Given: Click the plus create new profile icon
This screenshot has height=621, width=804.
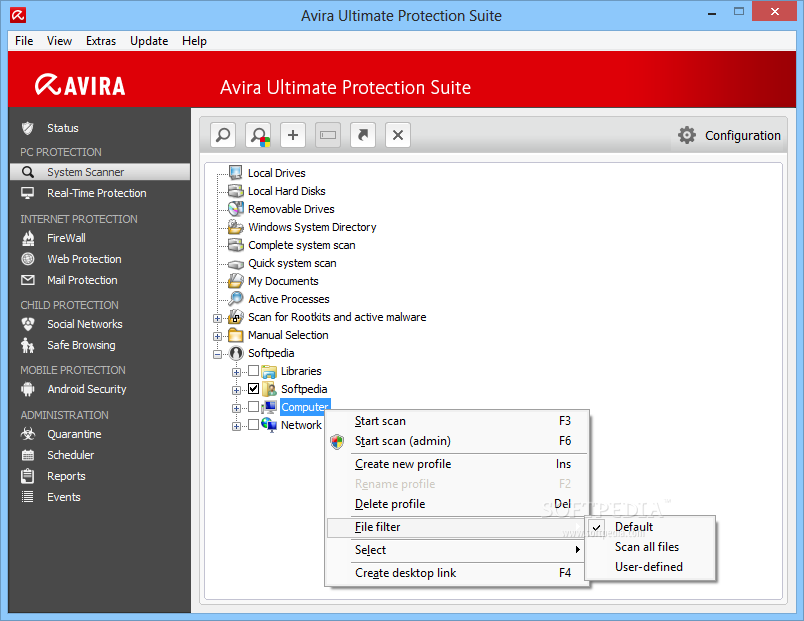Looking at the screenshot, I should (293, 135).
